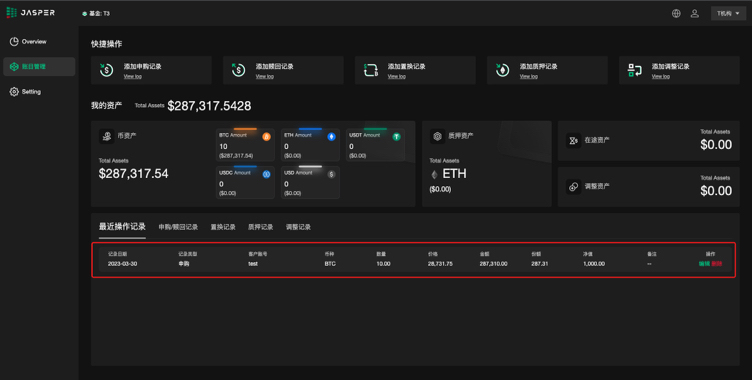This screenshot has height=380, width=752.
Task: Click the 账目管理 cube icon in sidebar
Action: 14,67
